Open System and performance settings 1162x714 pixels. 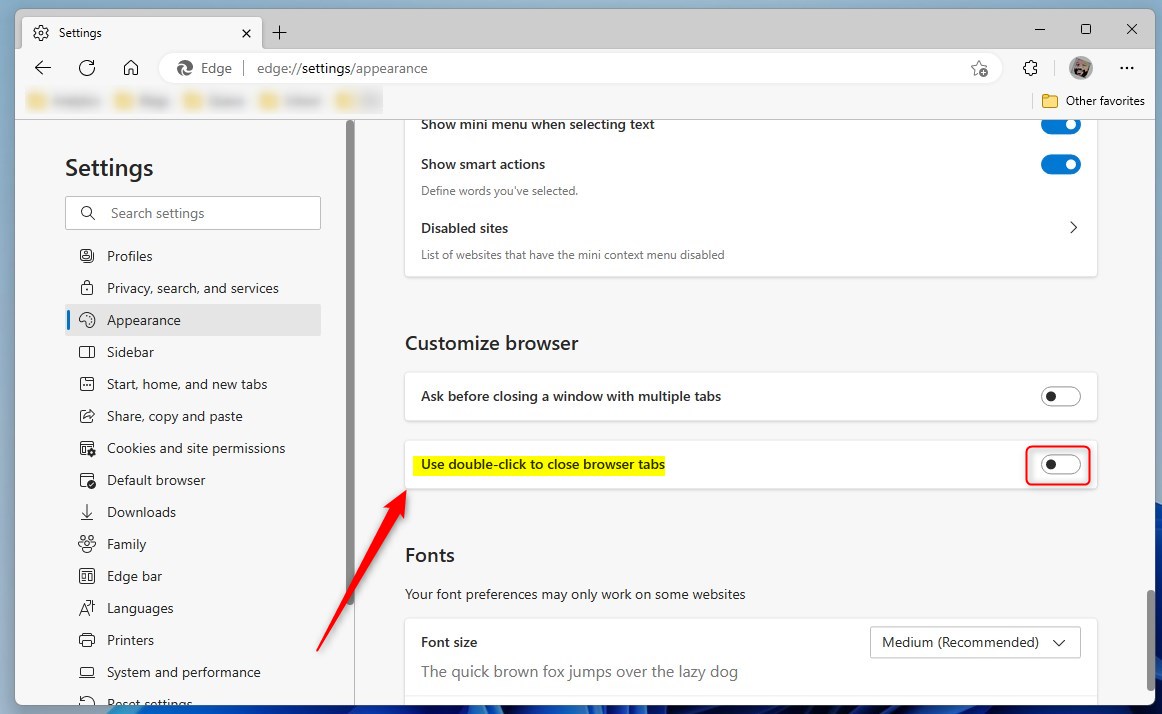click(x=183, y=672)
